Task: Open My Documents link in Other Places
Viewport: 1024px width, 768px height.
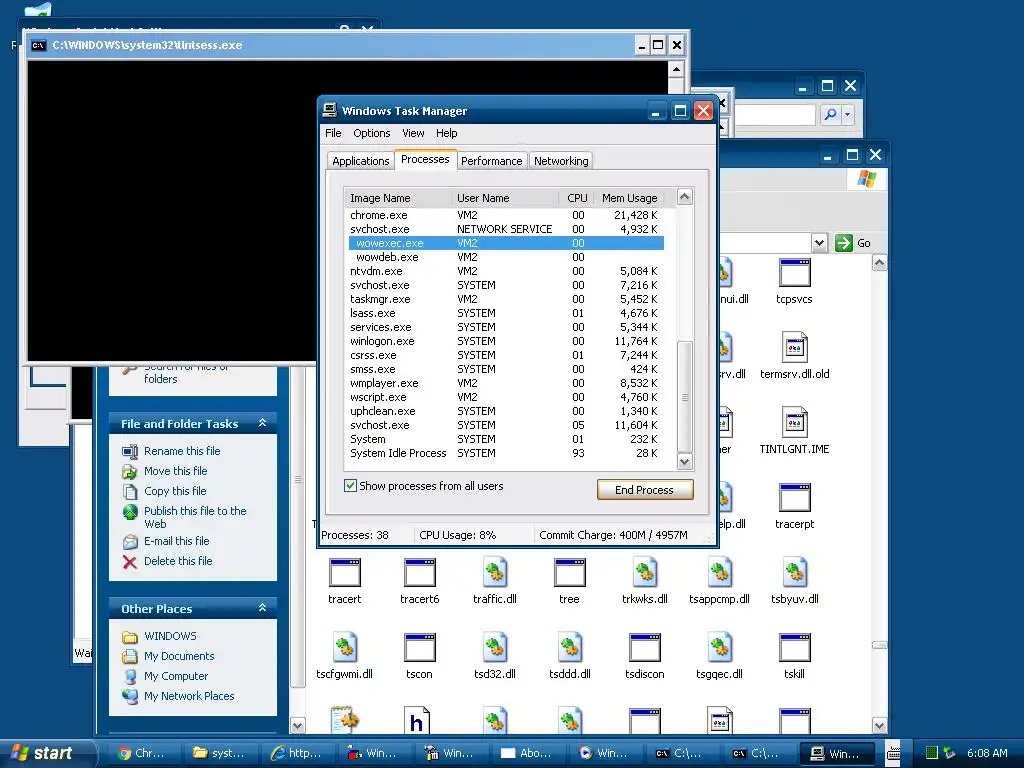Action: click(179, 656)
